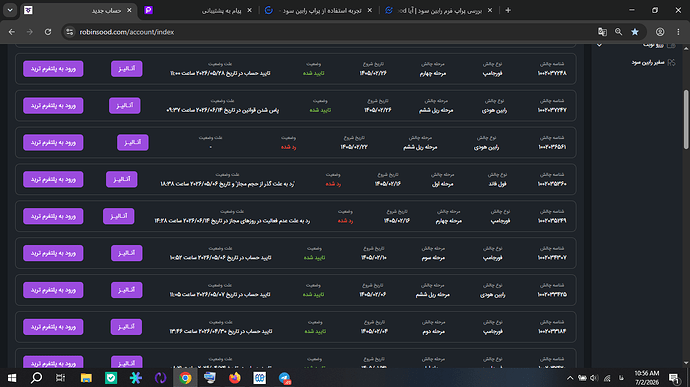
Task: Click the scrollbar down arrow
Action: (x=686, y=363)
